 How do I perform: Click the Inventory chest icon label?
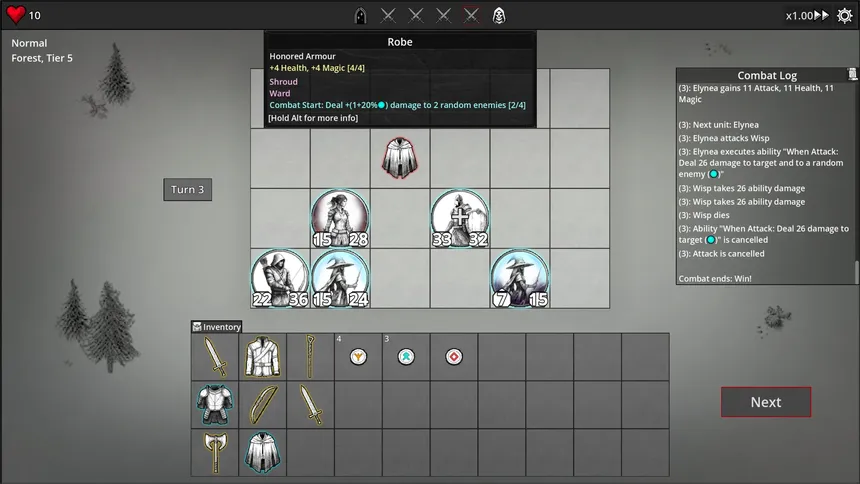click(217, 327)
